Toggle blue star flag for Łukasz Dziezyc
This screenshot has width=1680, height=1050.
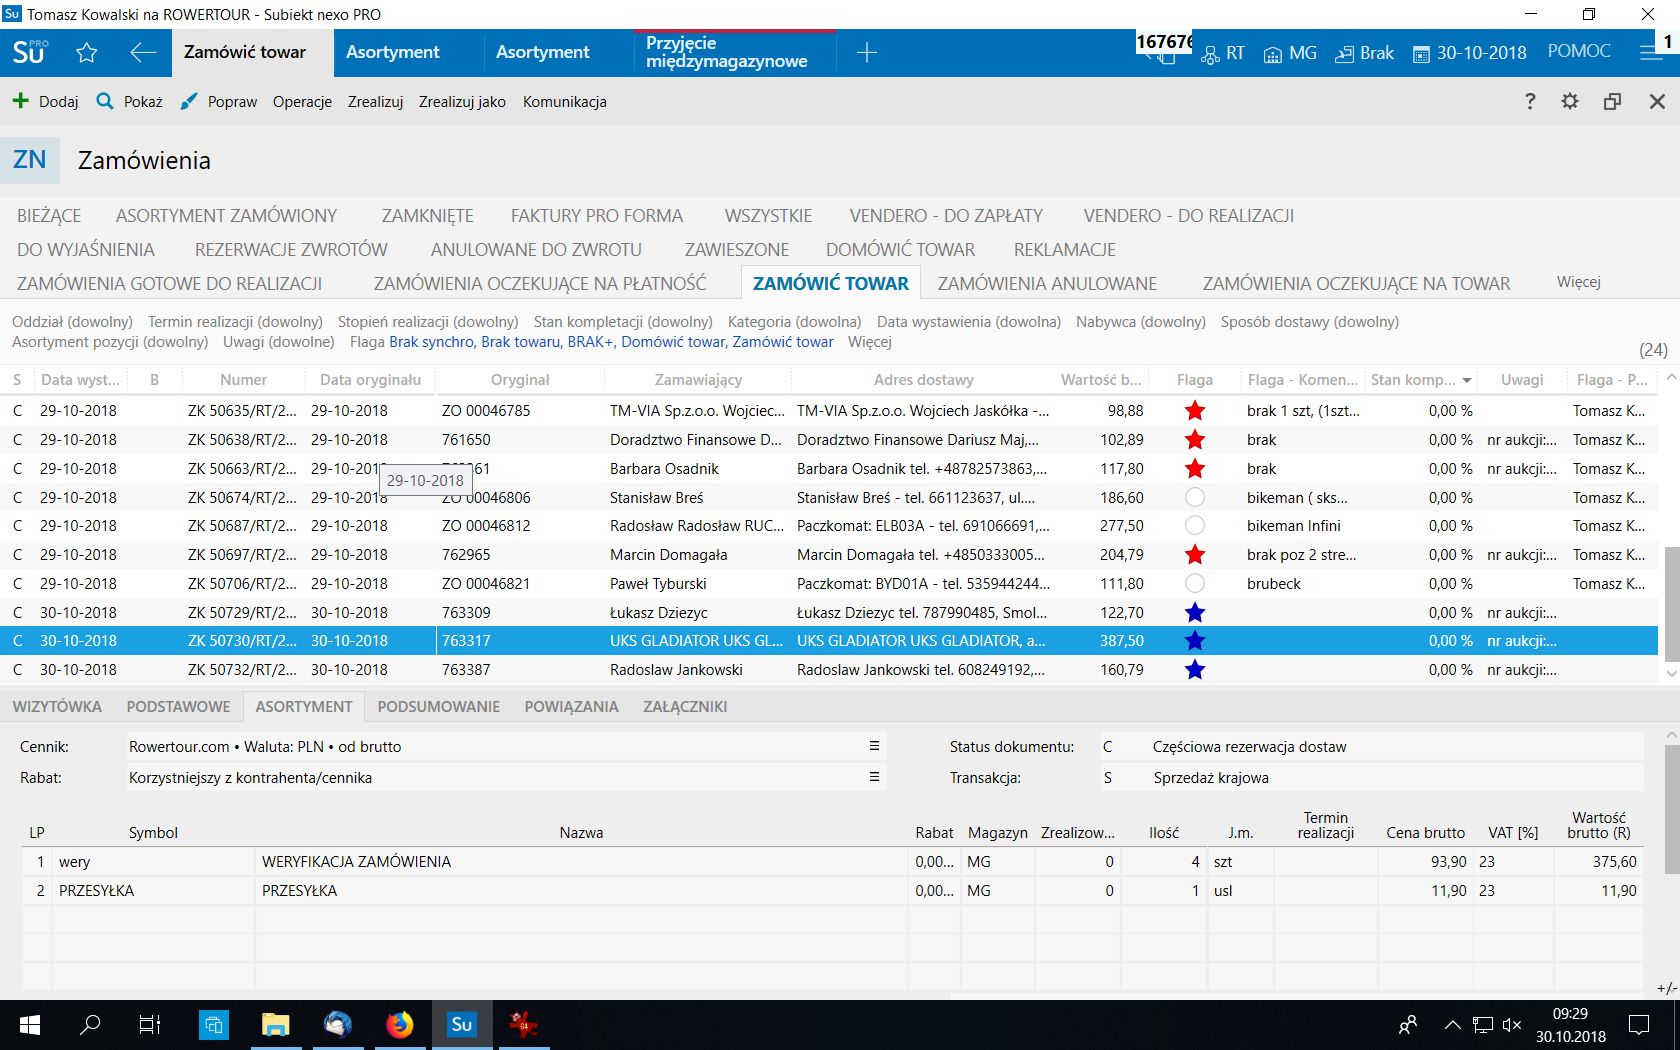coord(1194,613)
